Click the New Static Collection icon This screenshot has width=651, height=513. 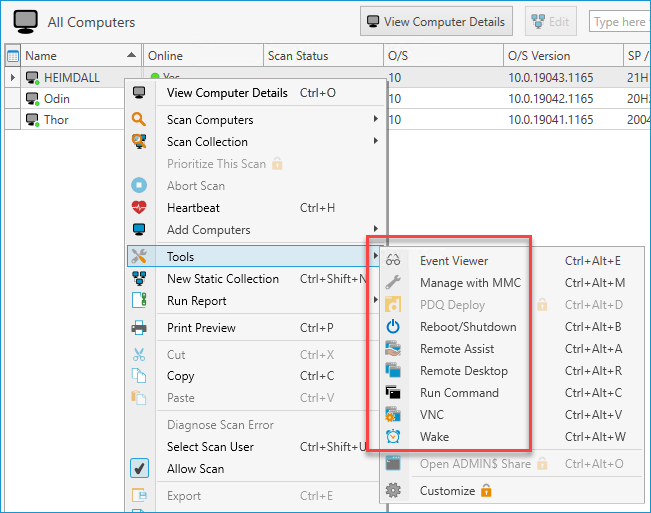139,278
